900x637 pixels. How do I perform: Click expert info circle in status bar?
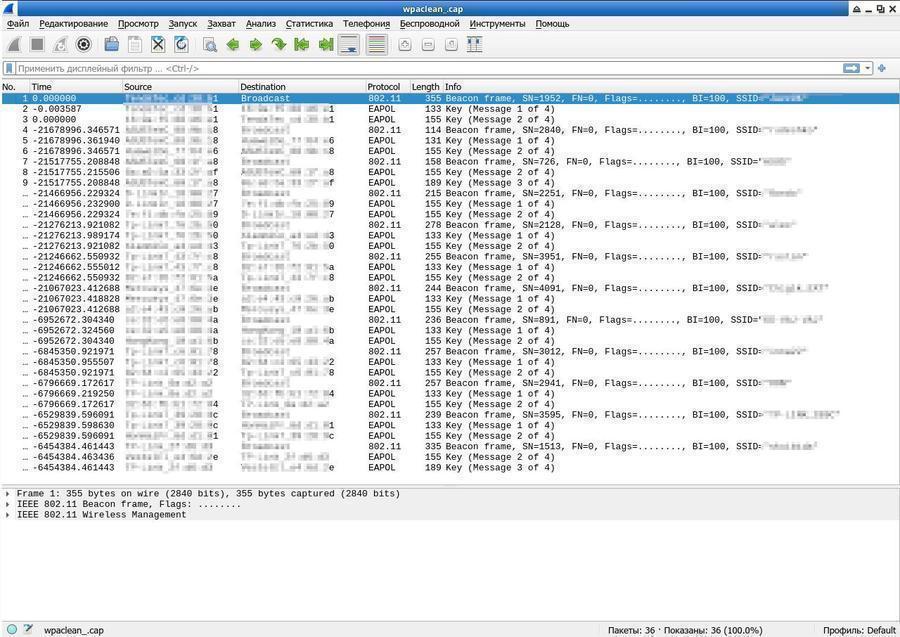pos(12,630)
